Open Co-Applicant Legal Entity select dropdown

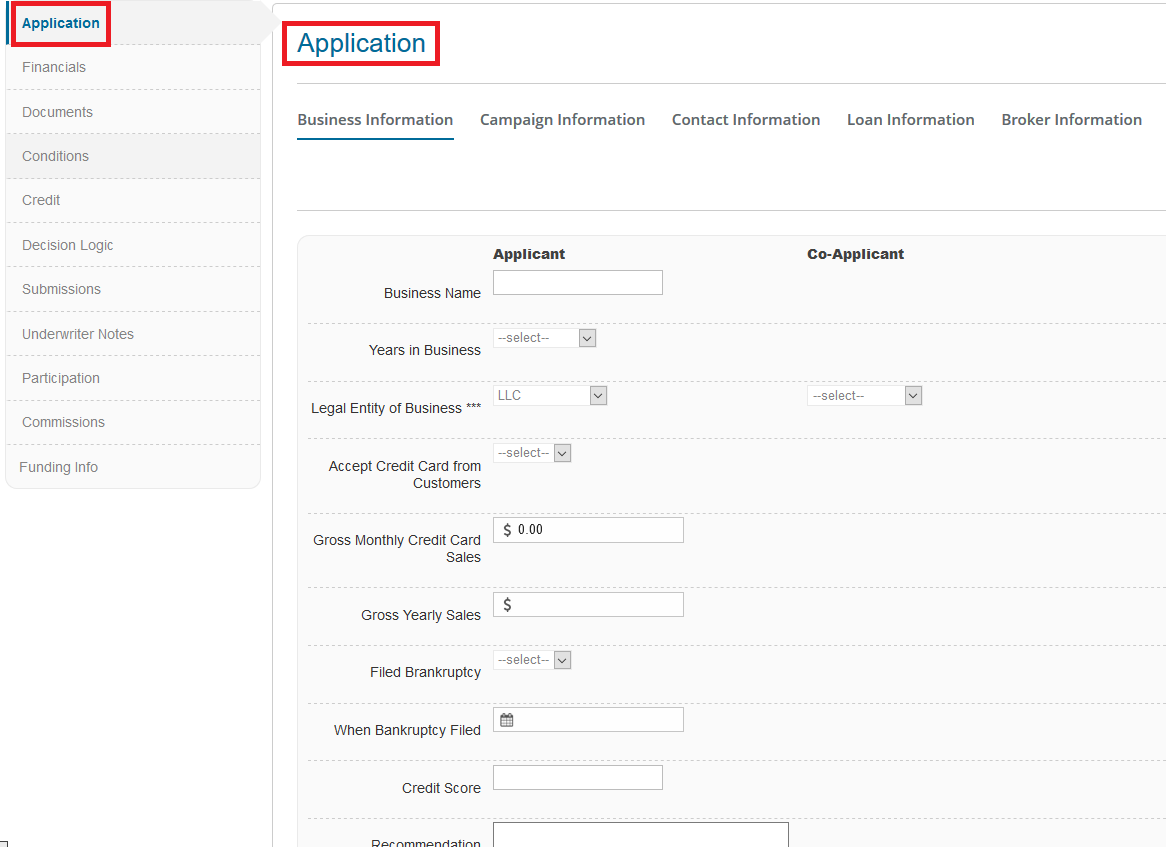(865, 396)
